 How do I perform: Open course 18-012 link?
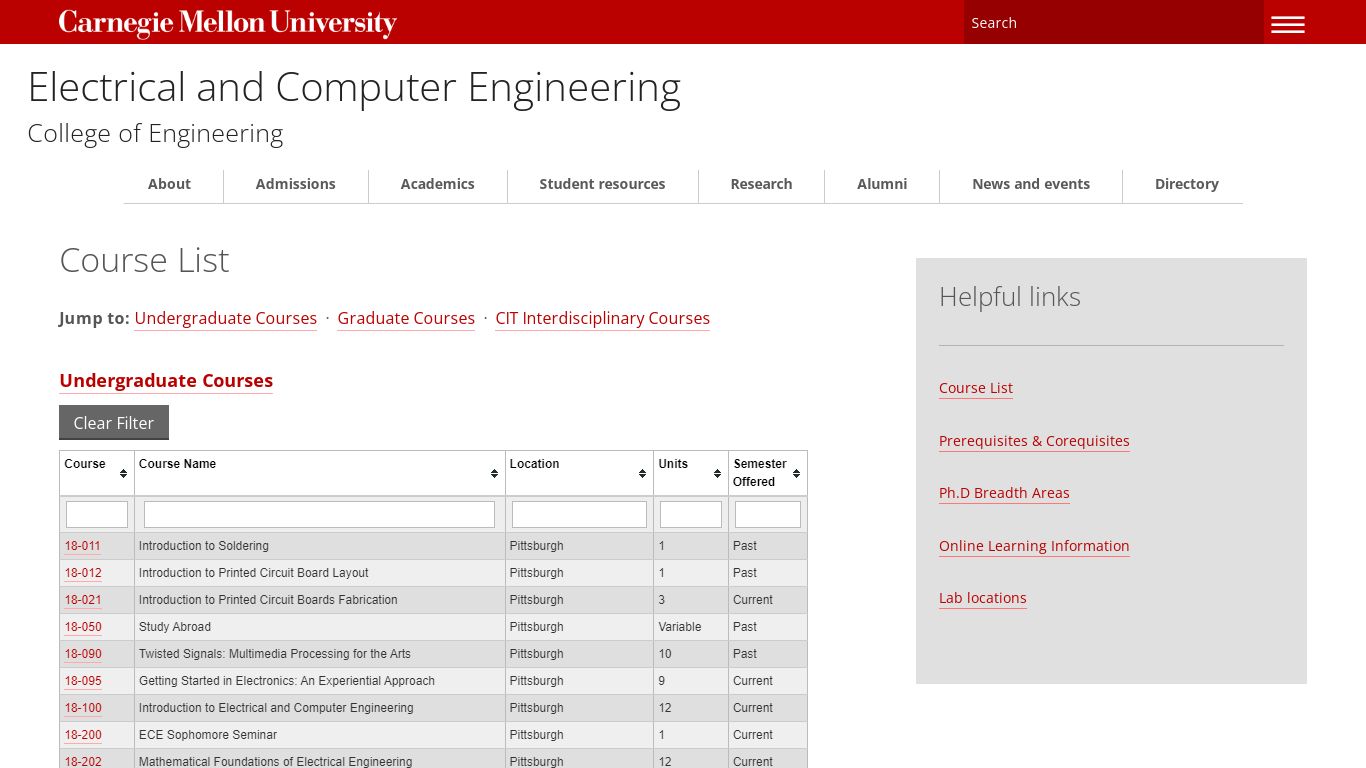pyautogui.click(x=83, y=573)
